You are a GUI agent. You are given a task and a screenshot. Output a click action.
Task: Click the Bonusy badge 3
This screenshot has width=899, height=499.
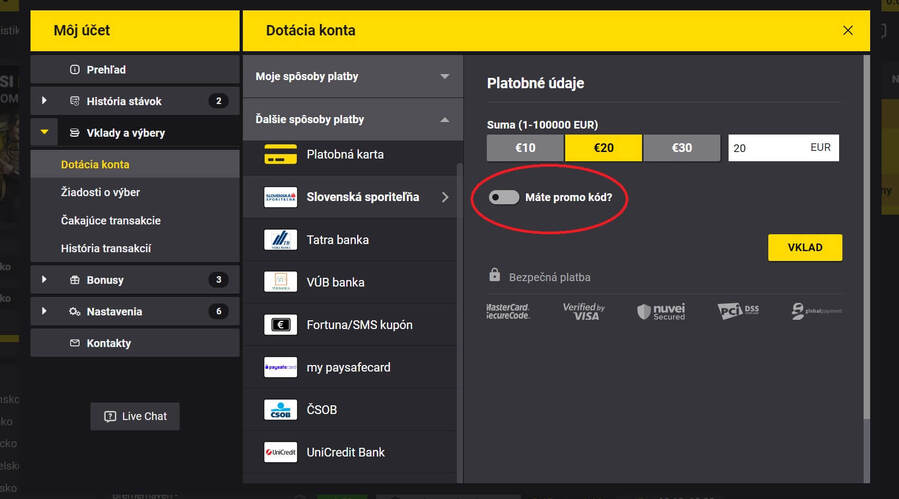[218, 280]
